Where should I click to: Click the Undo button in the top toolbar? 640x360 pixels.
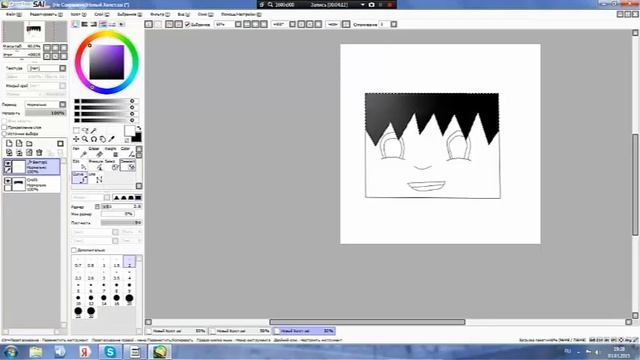tap(149, 24)
